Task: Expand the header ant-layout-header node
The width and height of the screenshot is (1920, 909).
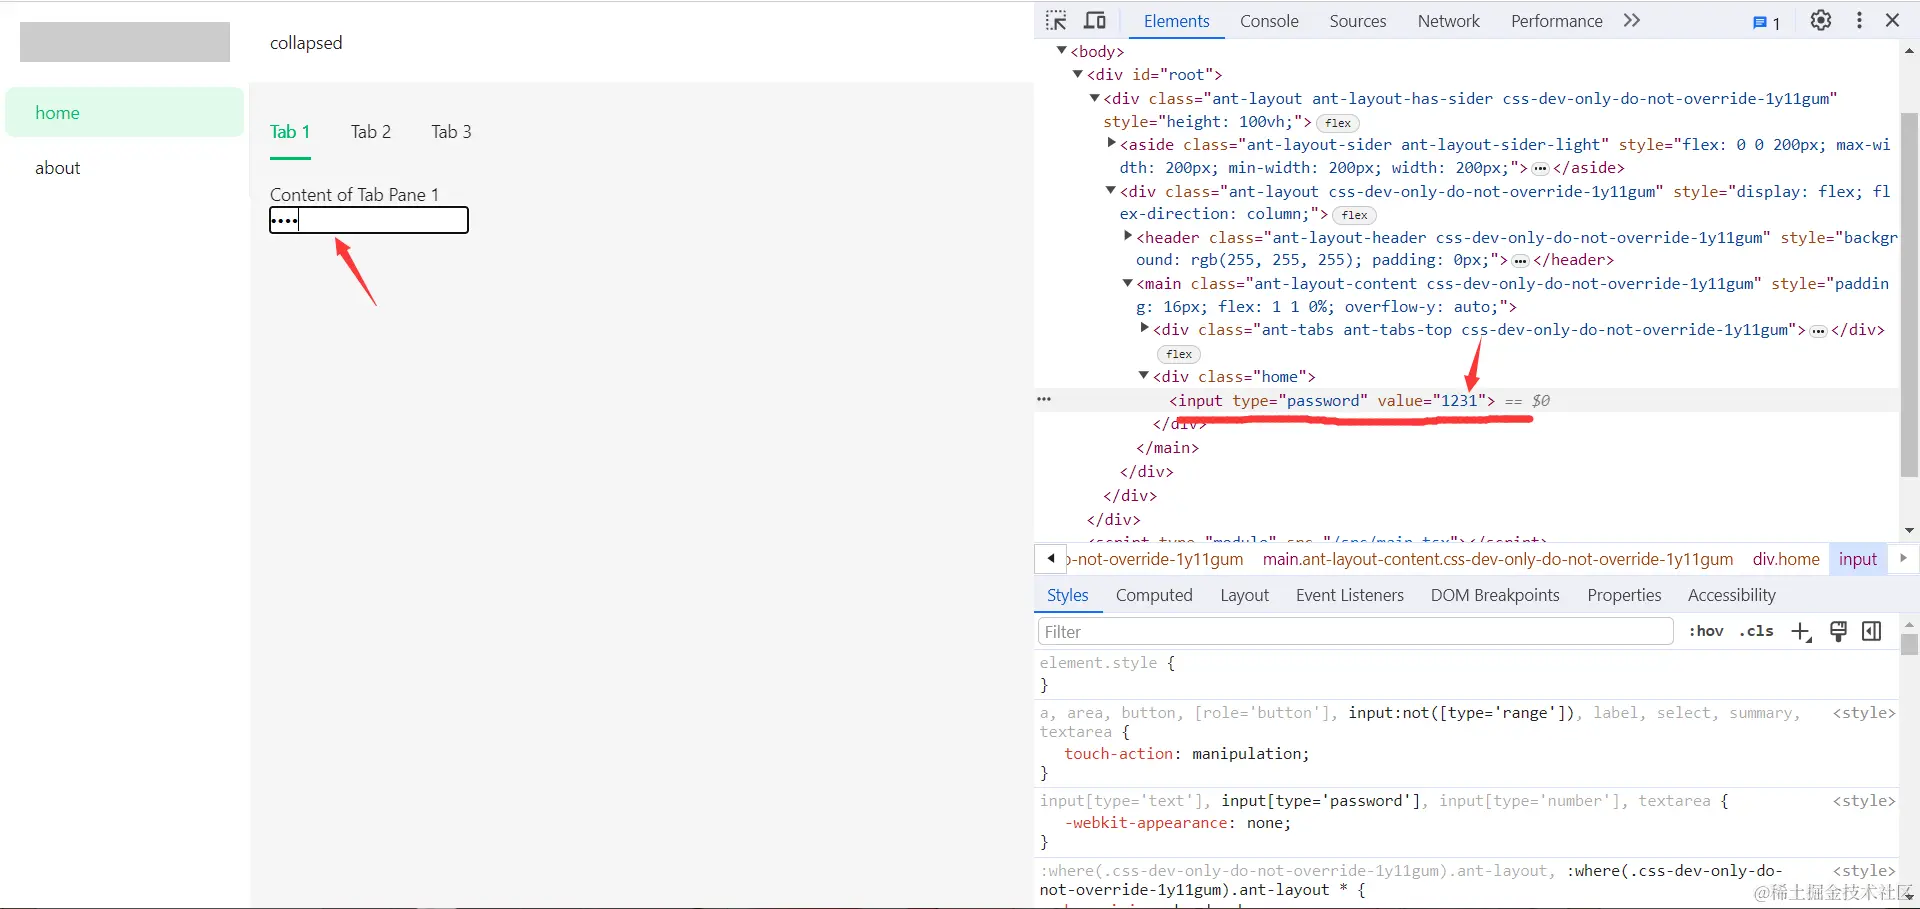Action: coord(1128,237)
